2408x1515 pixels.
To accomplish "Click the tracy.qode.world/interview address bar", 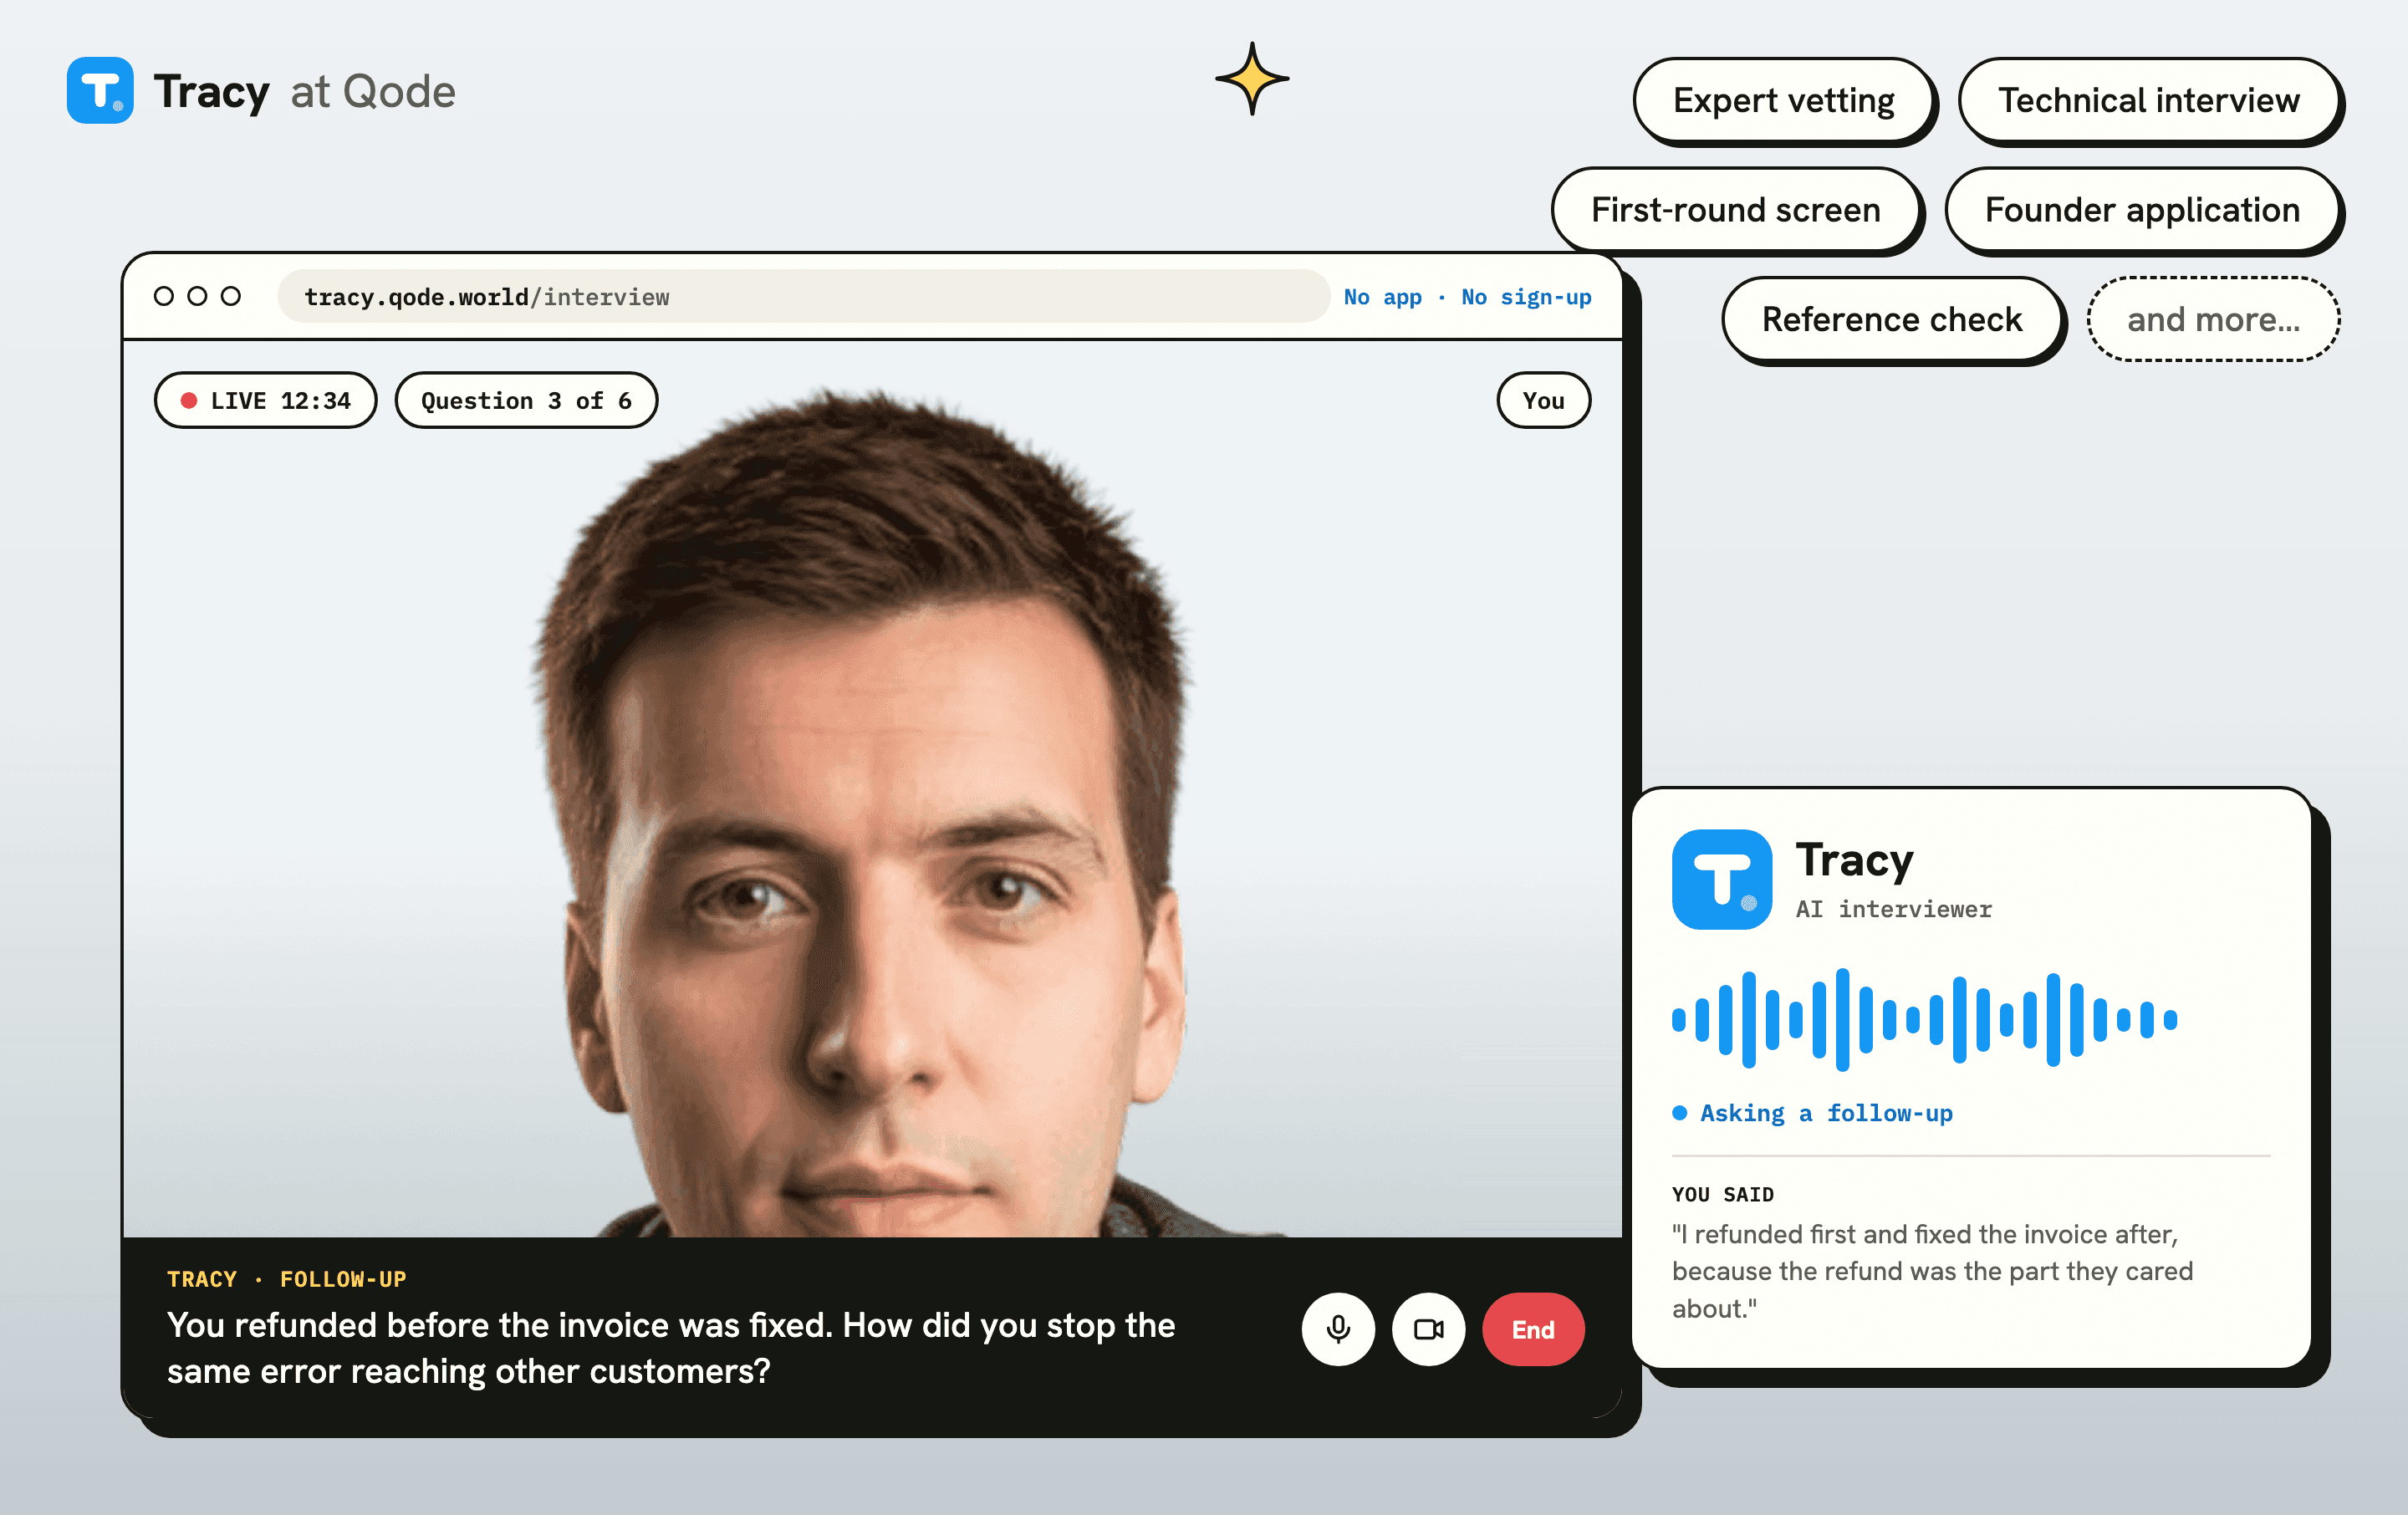I will tap(803, 297).
